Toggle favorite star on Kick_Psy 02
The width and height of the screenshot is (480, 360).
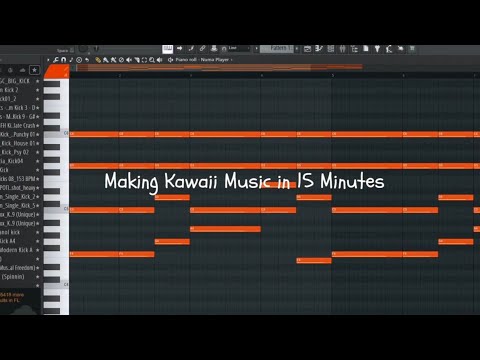click(37, 152)
